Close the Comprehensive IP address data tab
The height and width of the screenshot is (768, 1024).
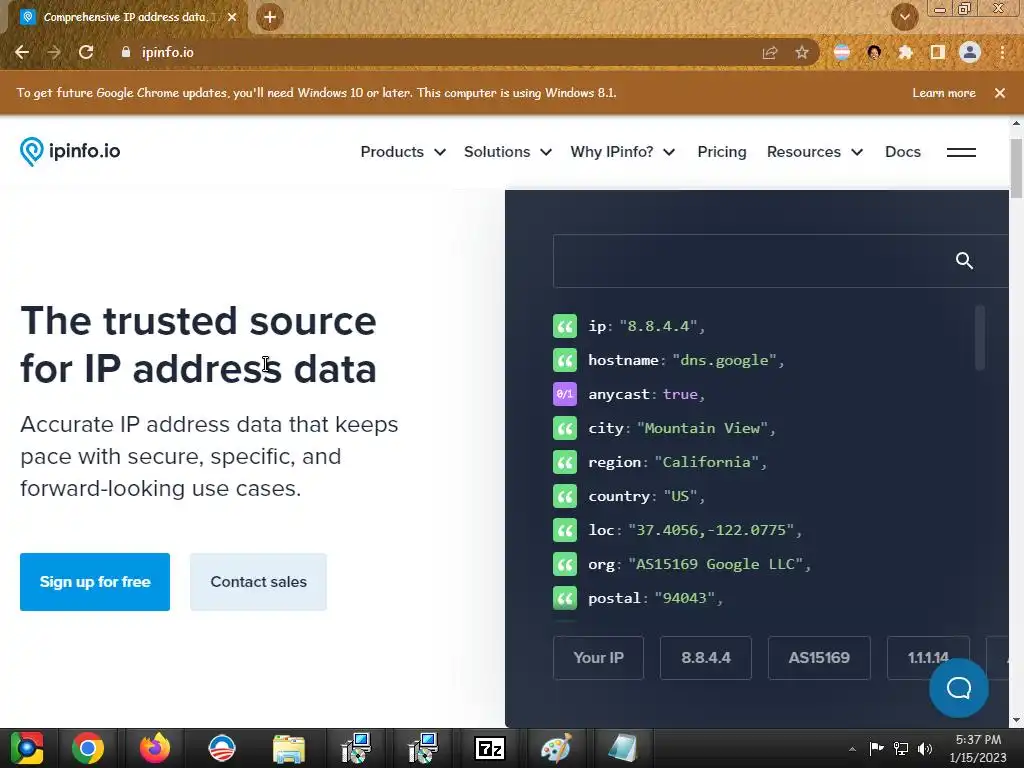(232, 17)
